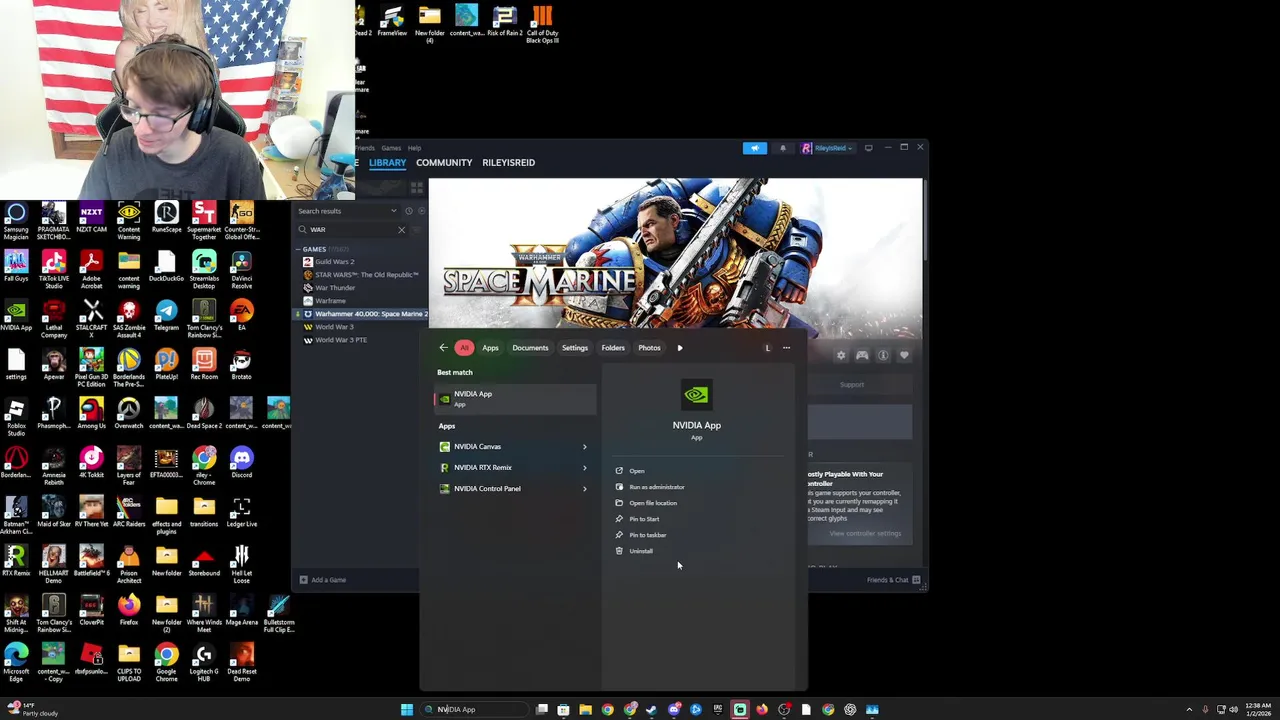The image size is (1280, 720).
Task: Select NVIDIA App best match result
Action: [x=515, y=399]
